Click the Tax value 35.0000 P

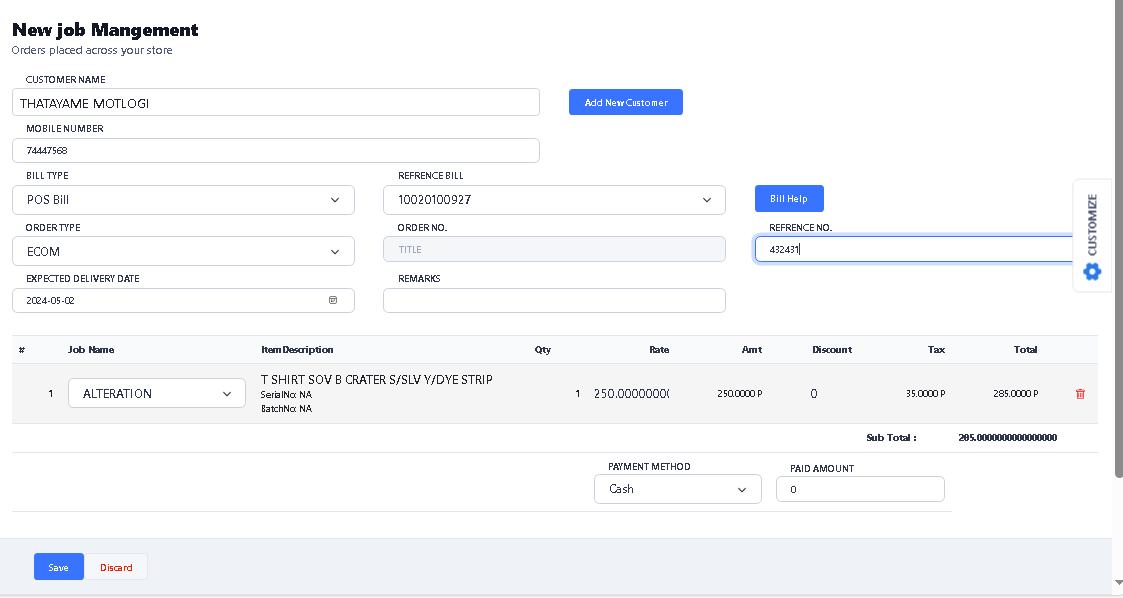click(x=925, y=394)
